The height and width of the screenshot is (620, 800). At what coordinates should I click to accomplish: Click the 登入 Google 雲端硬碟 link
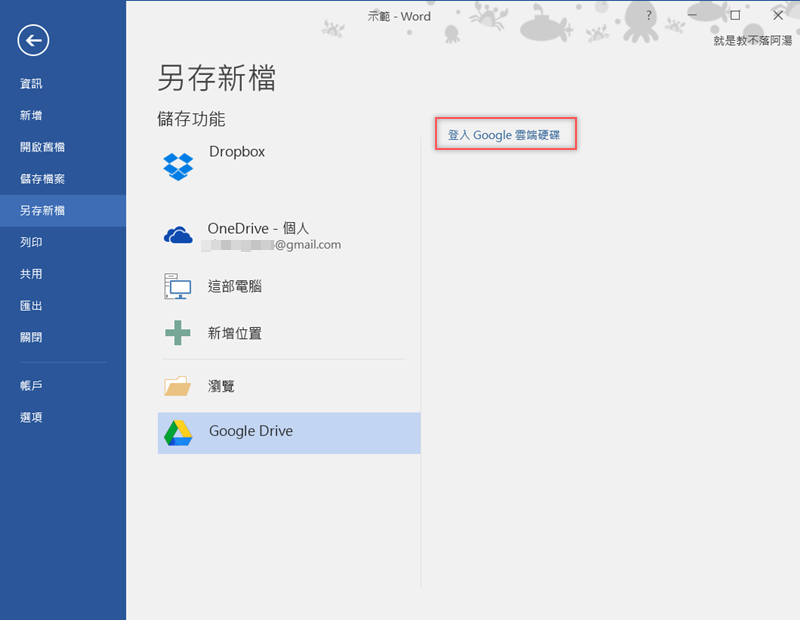504,135
